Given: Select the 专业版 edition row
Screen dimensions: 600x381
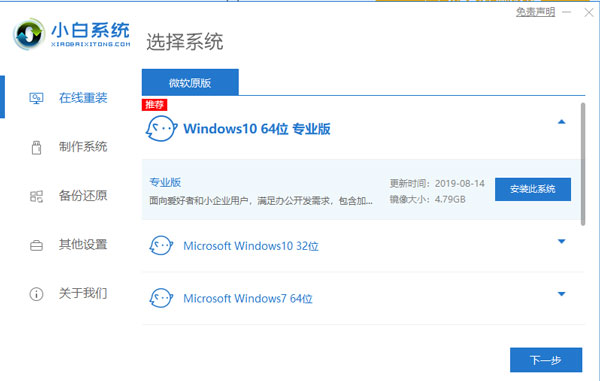Looking at the screenshot, I should pos(361,190).
